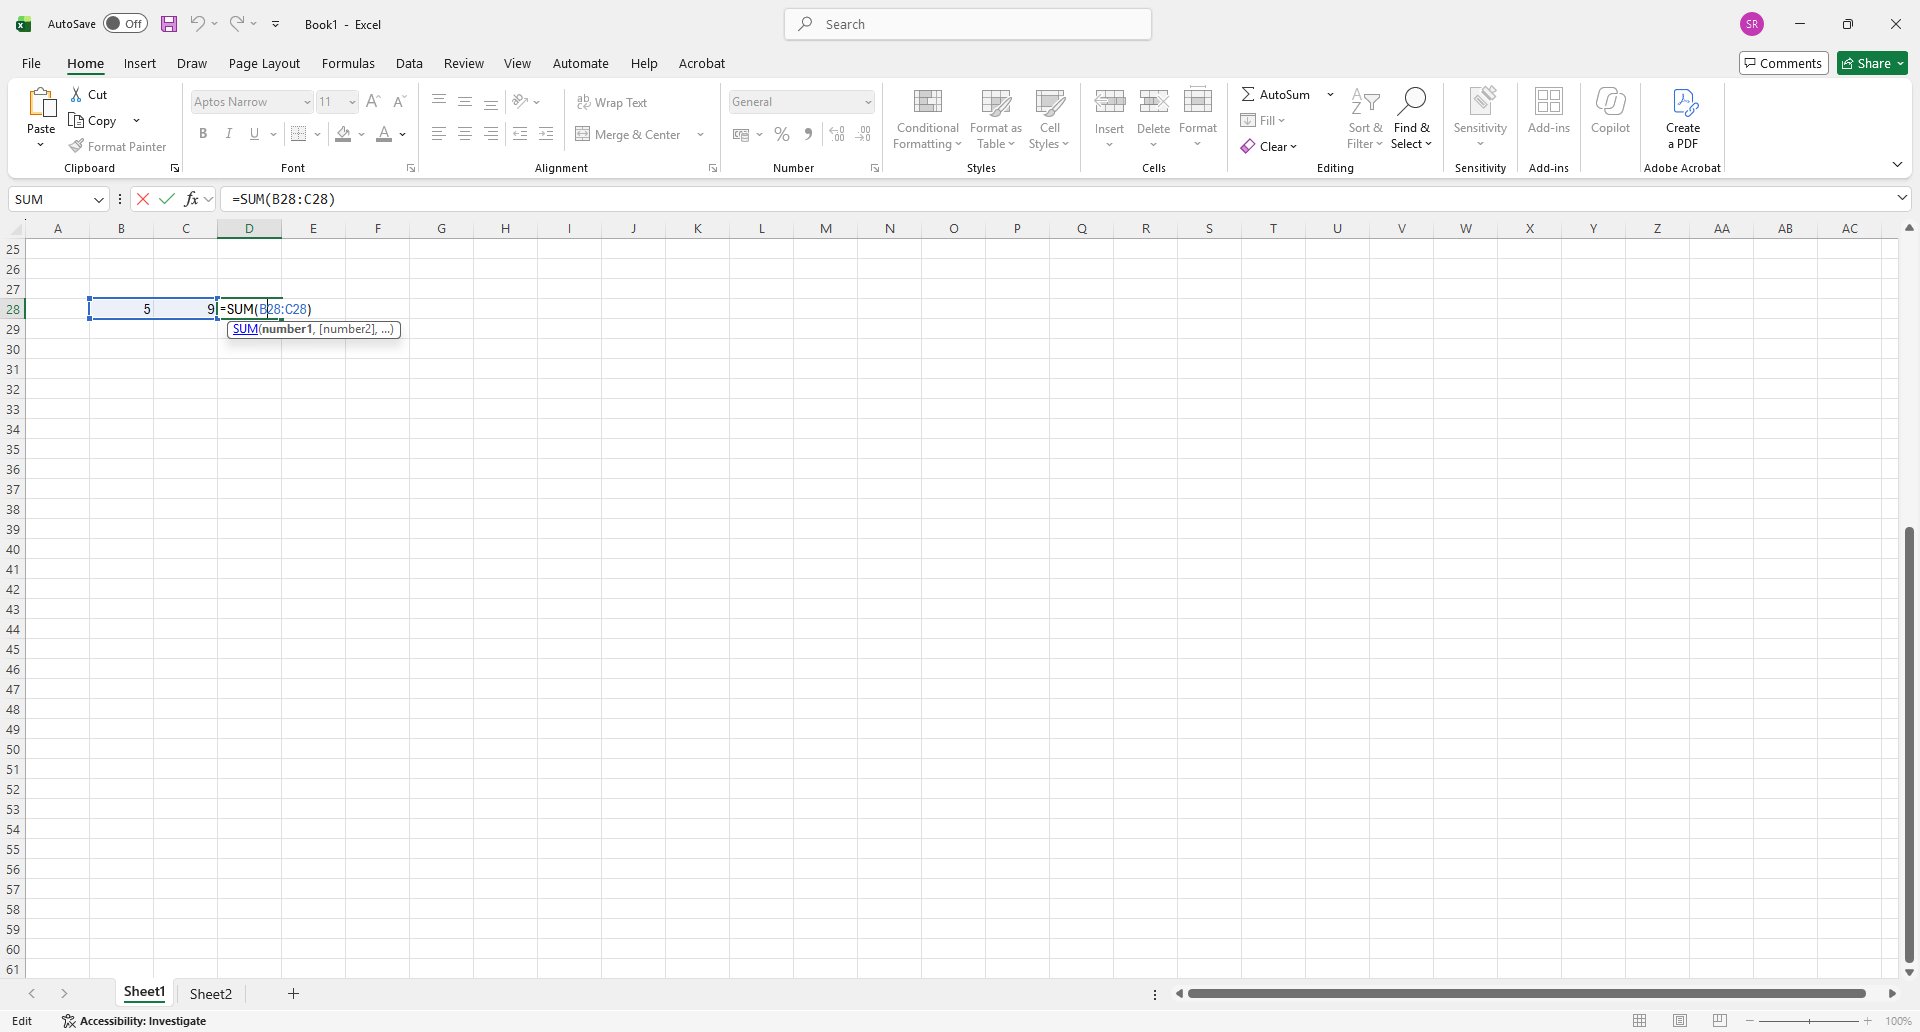Open the Page Layout ribbon tab
This screenshot has height=1032, width=1920.
click(264, 63)
